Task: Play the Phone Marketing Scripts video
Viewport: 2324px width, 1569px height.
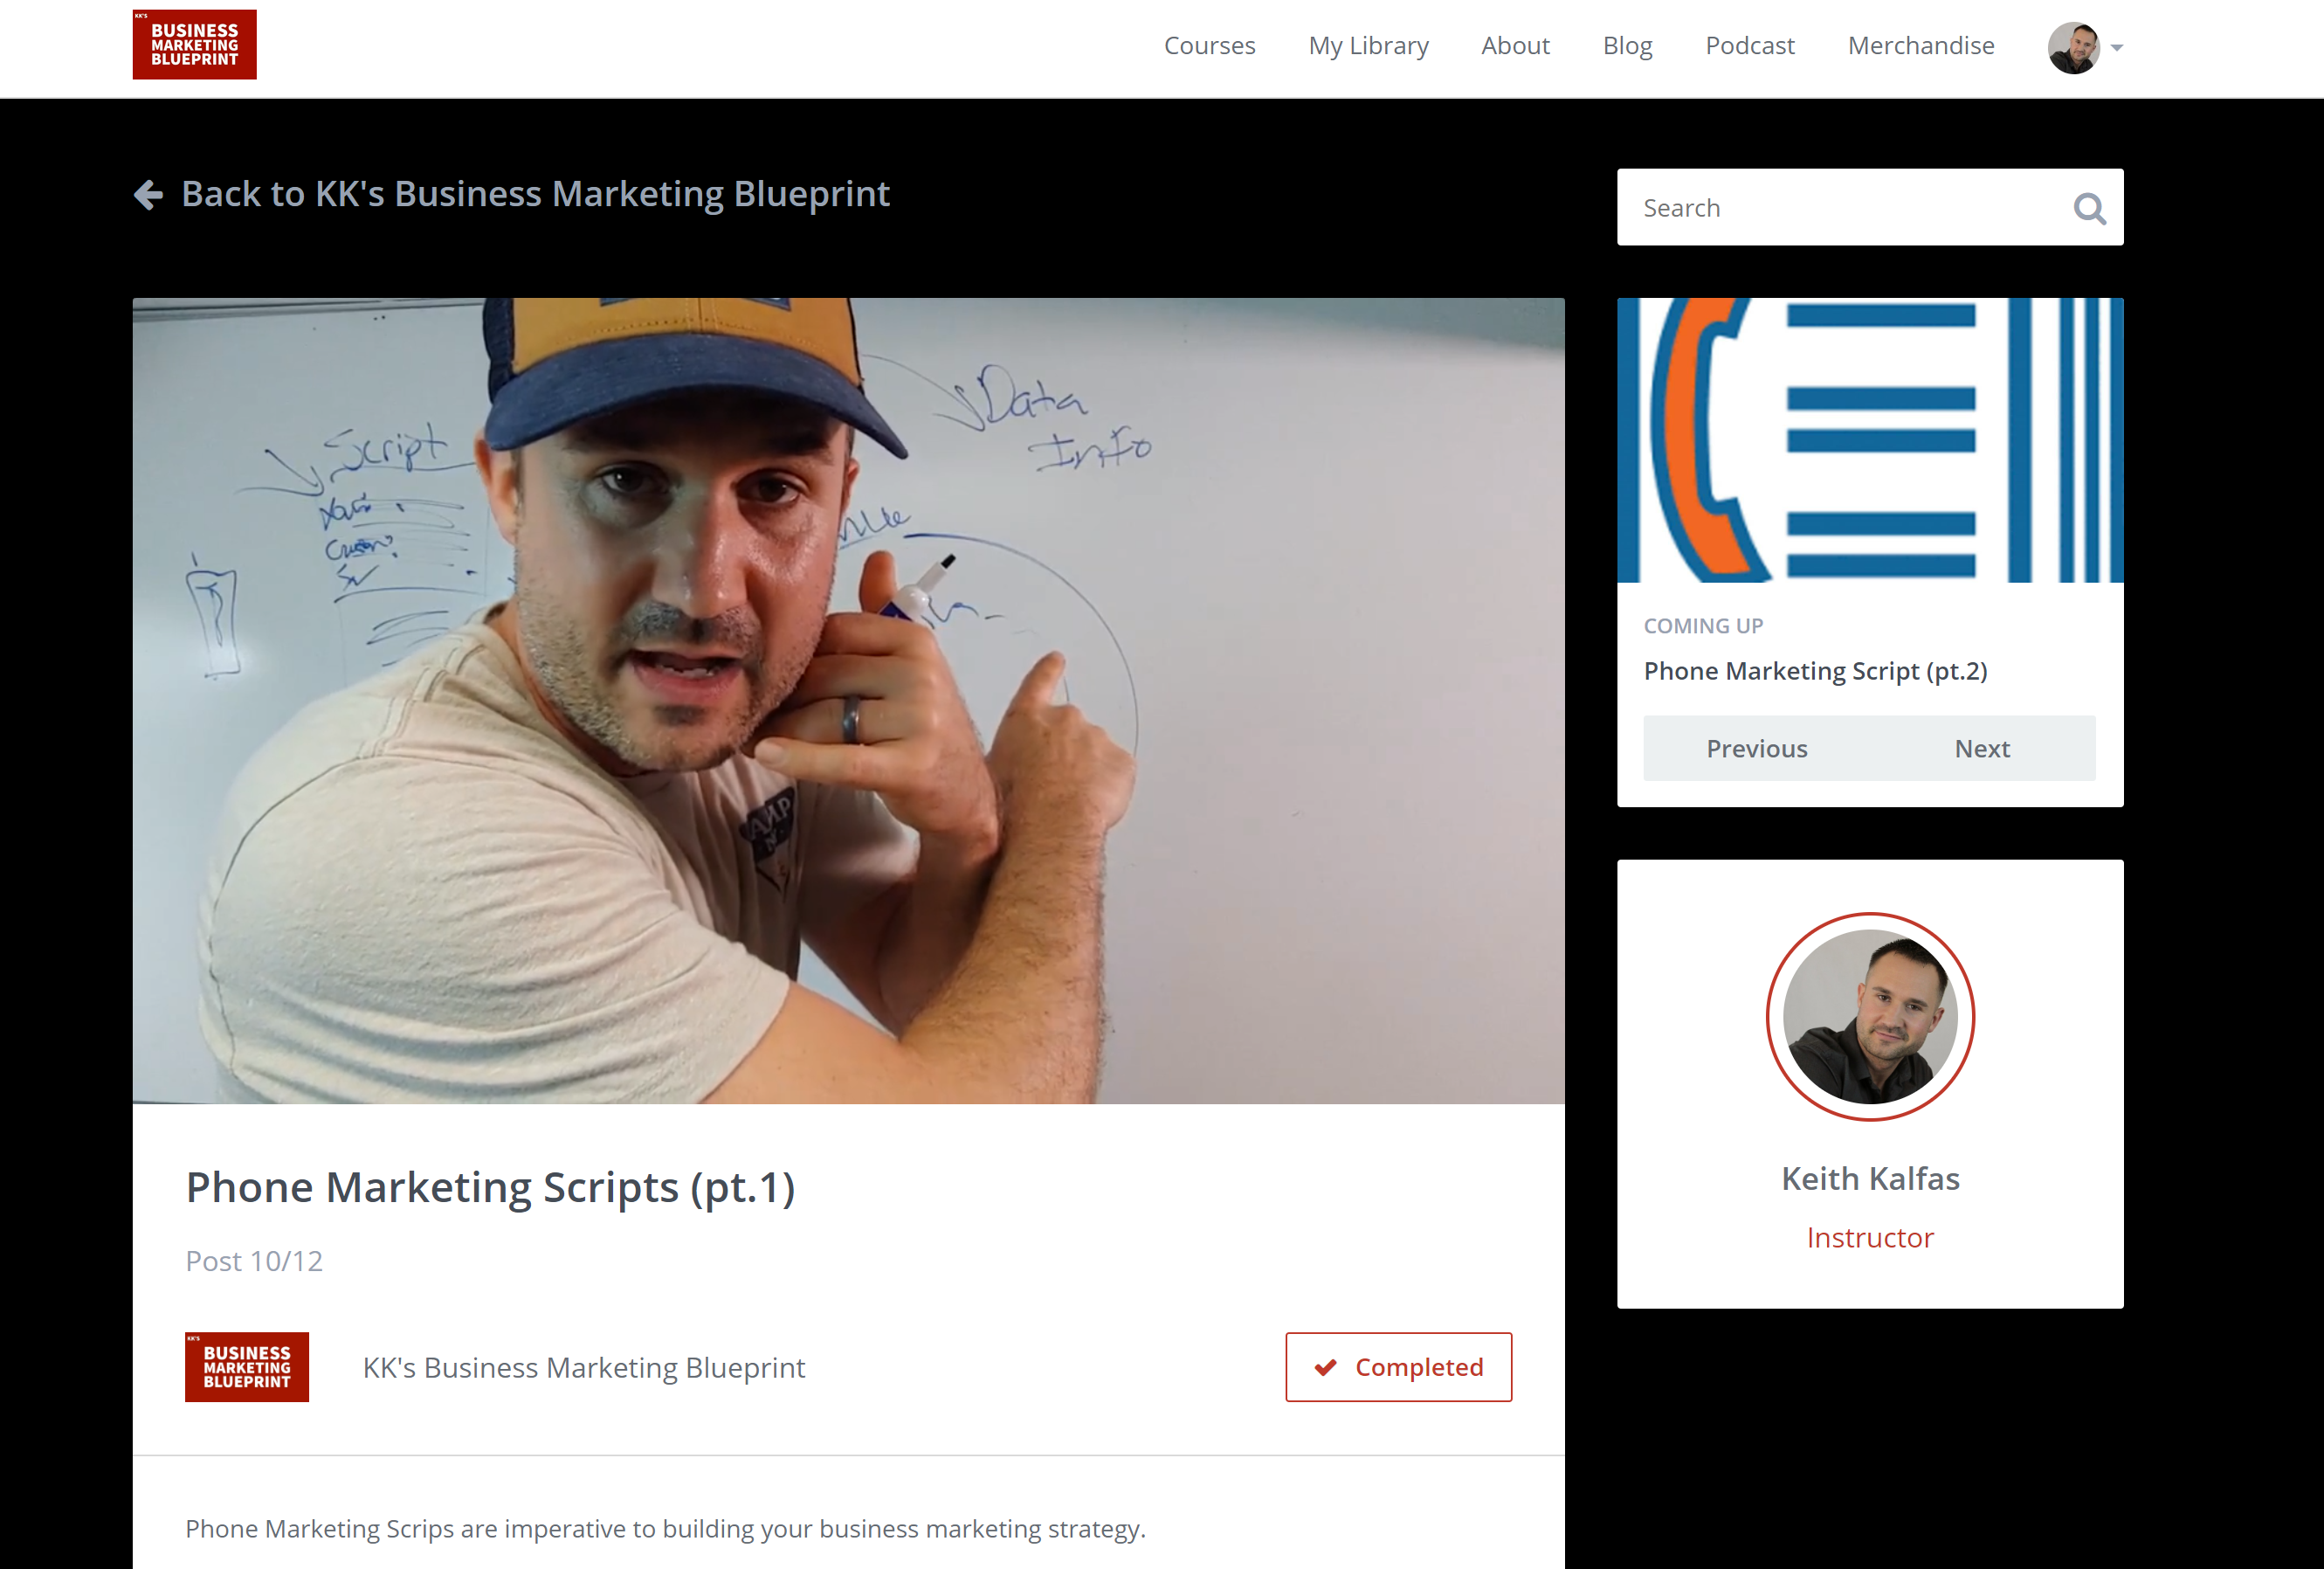Action: [848, 701]
